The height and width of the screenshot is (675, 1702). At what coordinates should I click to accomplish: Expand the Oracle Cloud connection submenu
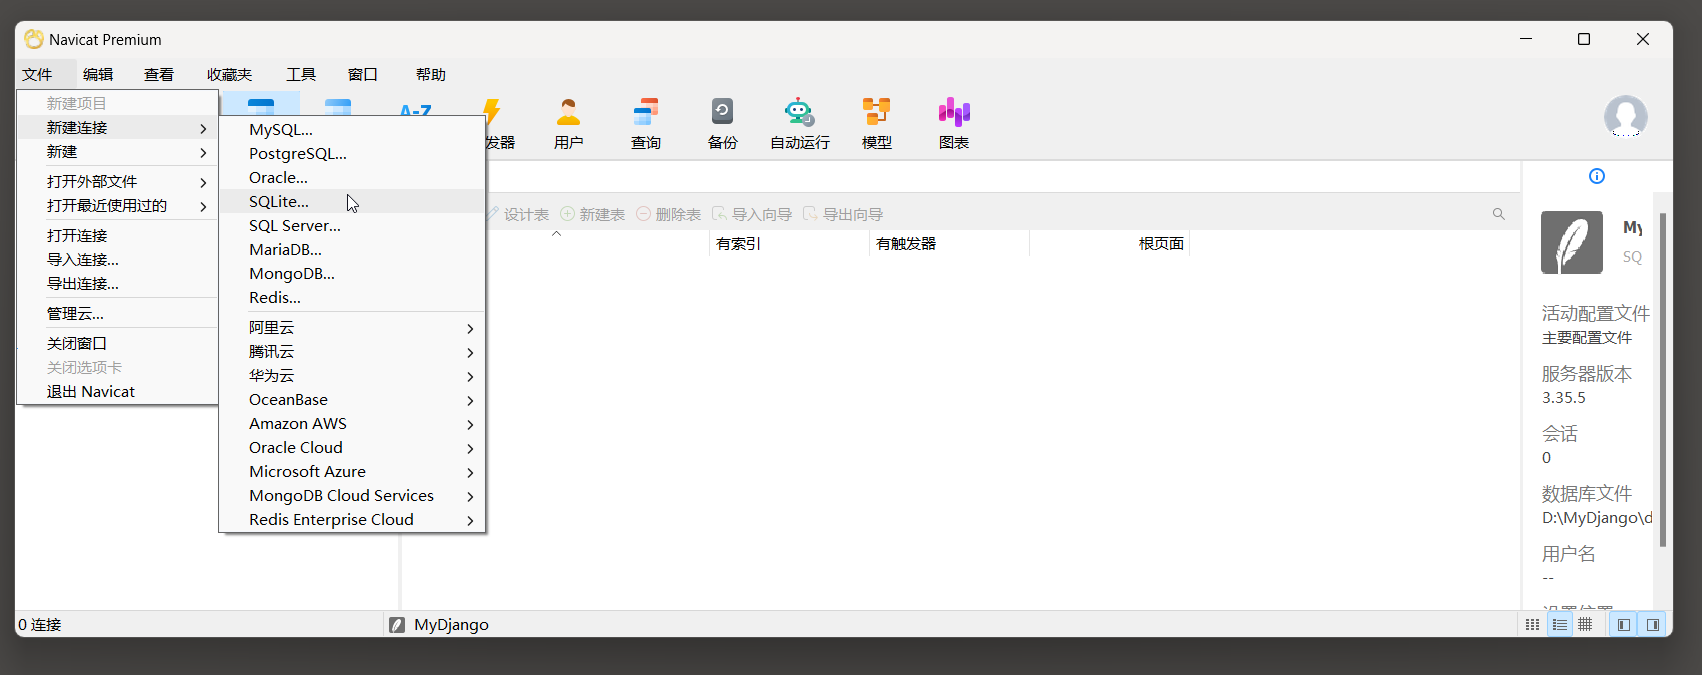tap(352, 448)
